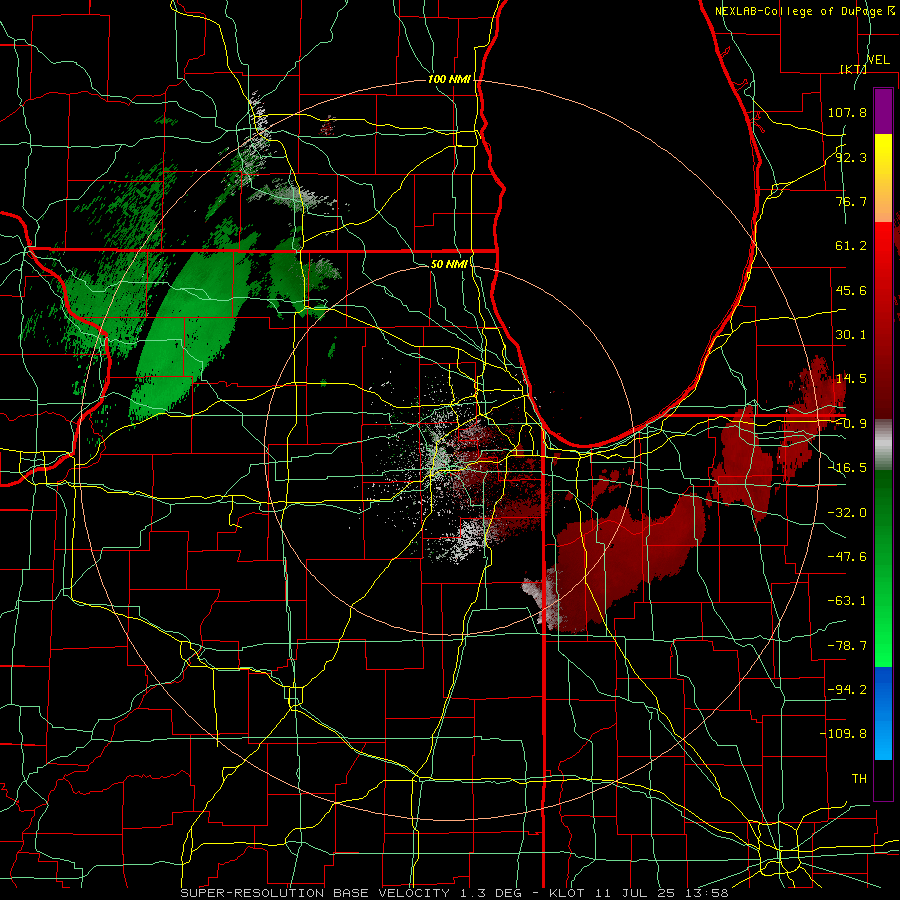Click the TH threshold legend label
This screenshot has width=900, height=900.
pos(859,779)
